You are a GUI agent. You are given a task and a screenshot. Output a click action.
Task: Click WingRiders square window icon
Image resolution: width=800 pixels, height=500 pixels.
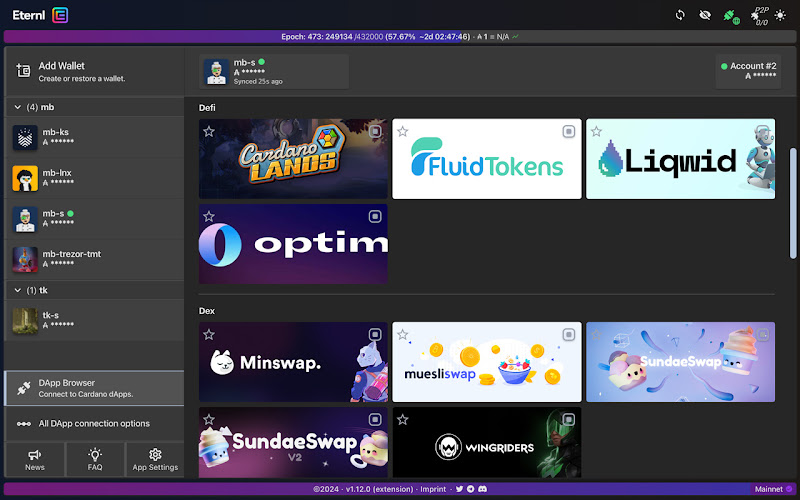point(568,419)
